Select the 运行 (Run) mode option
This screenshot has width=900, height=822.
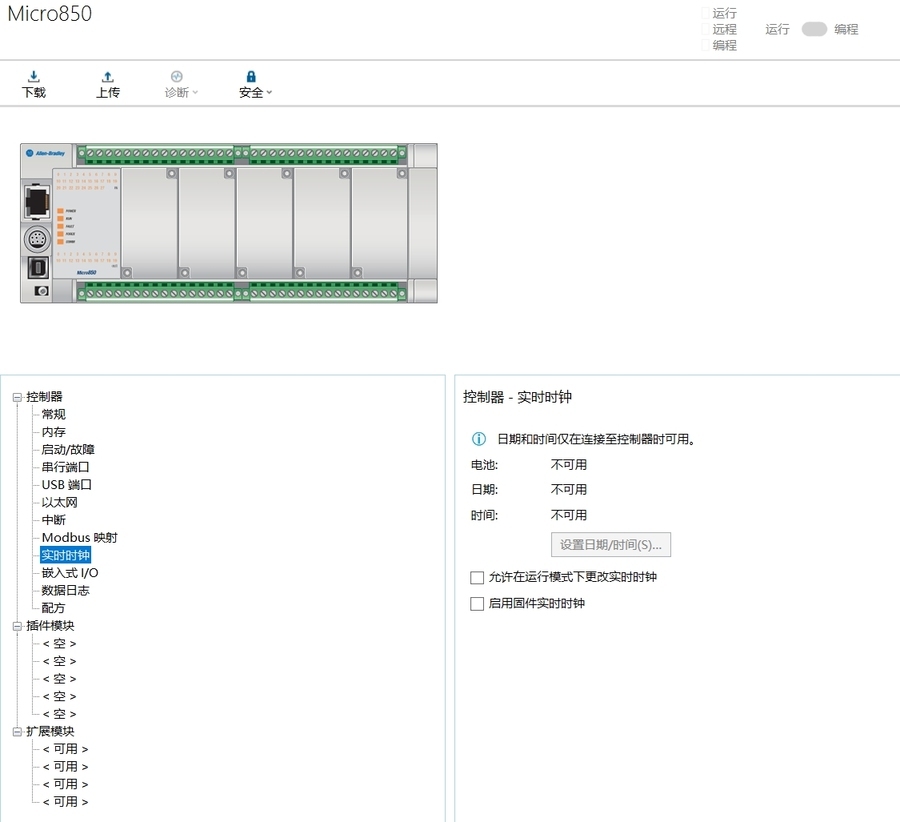point(719,13)
